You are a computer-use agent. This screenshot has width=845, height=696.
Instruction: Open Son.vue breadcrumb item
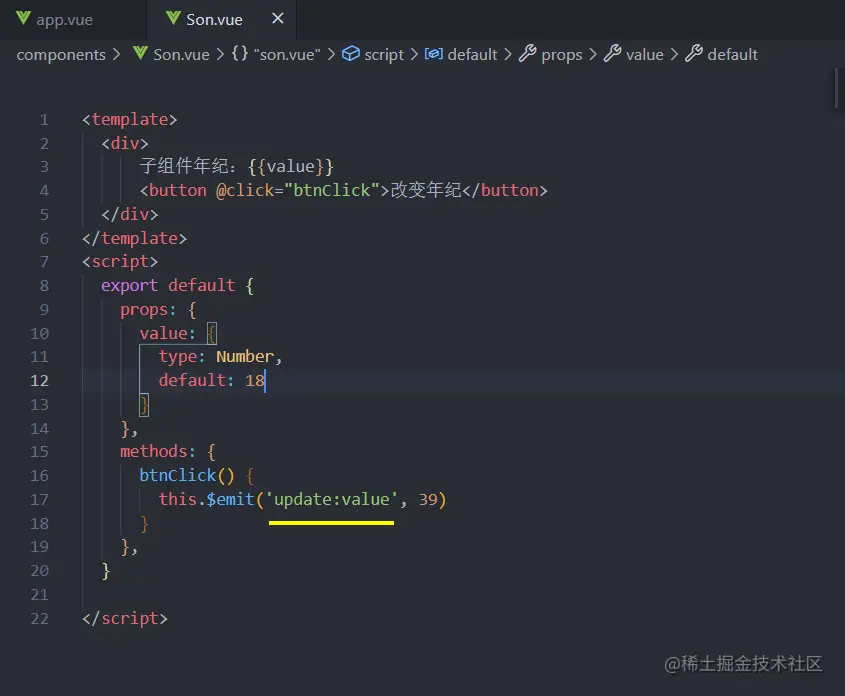point(181,54)
